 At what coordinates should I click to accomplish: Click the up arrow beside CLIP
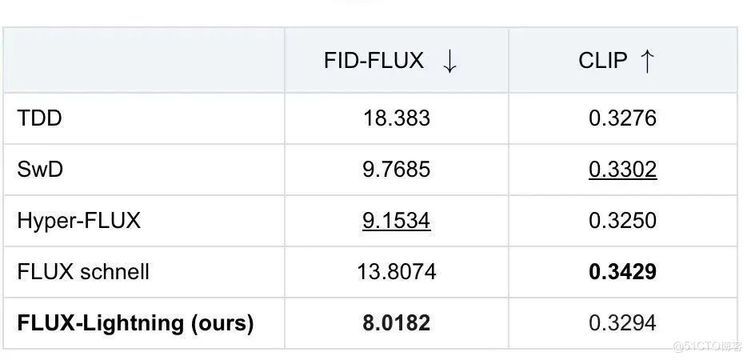(647, 61)
